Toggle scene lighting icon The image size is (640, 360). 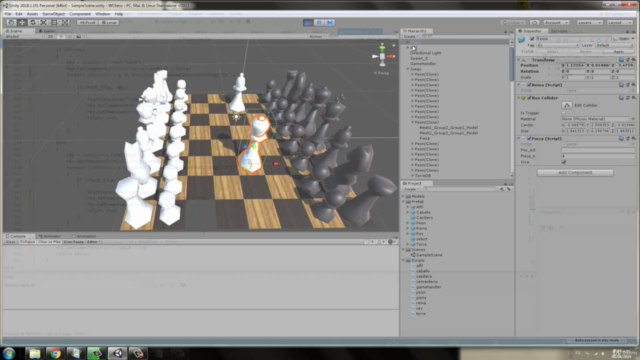point(61,36)
